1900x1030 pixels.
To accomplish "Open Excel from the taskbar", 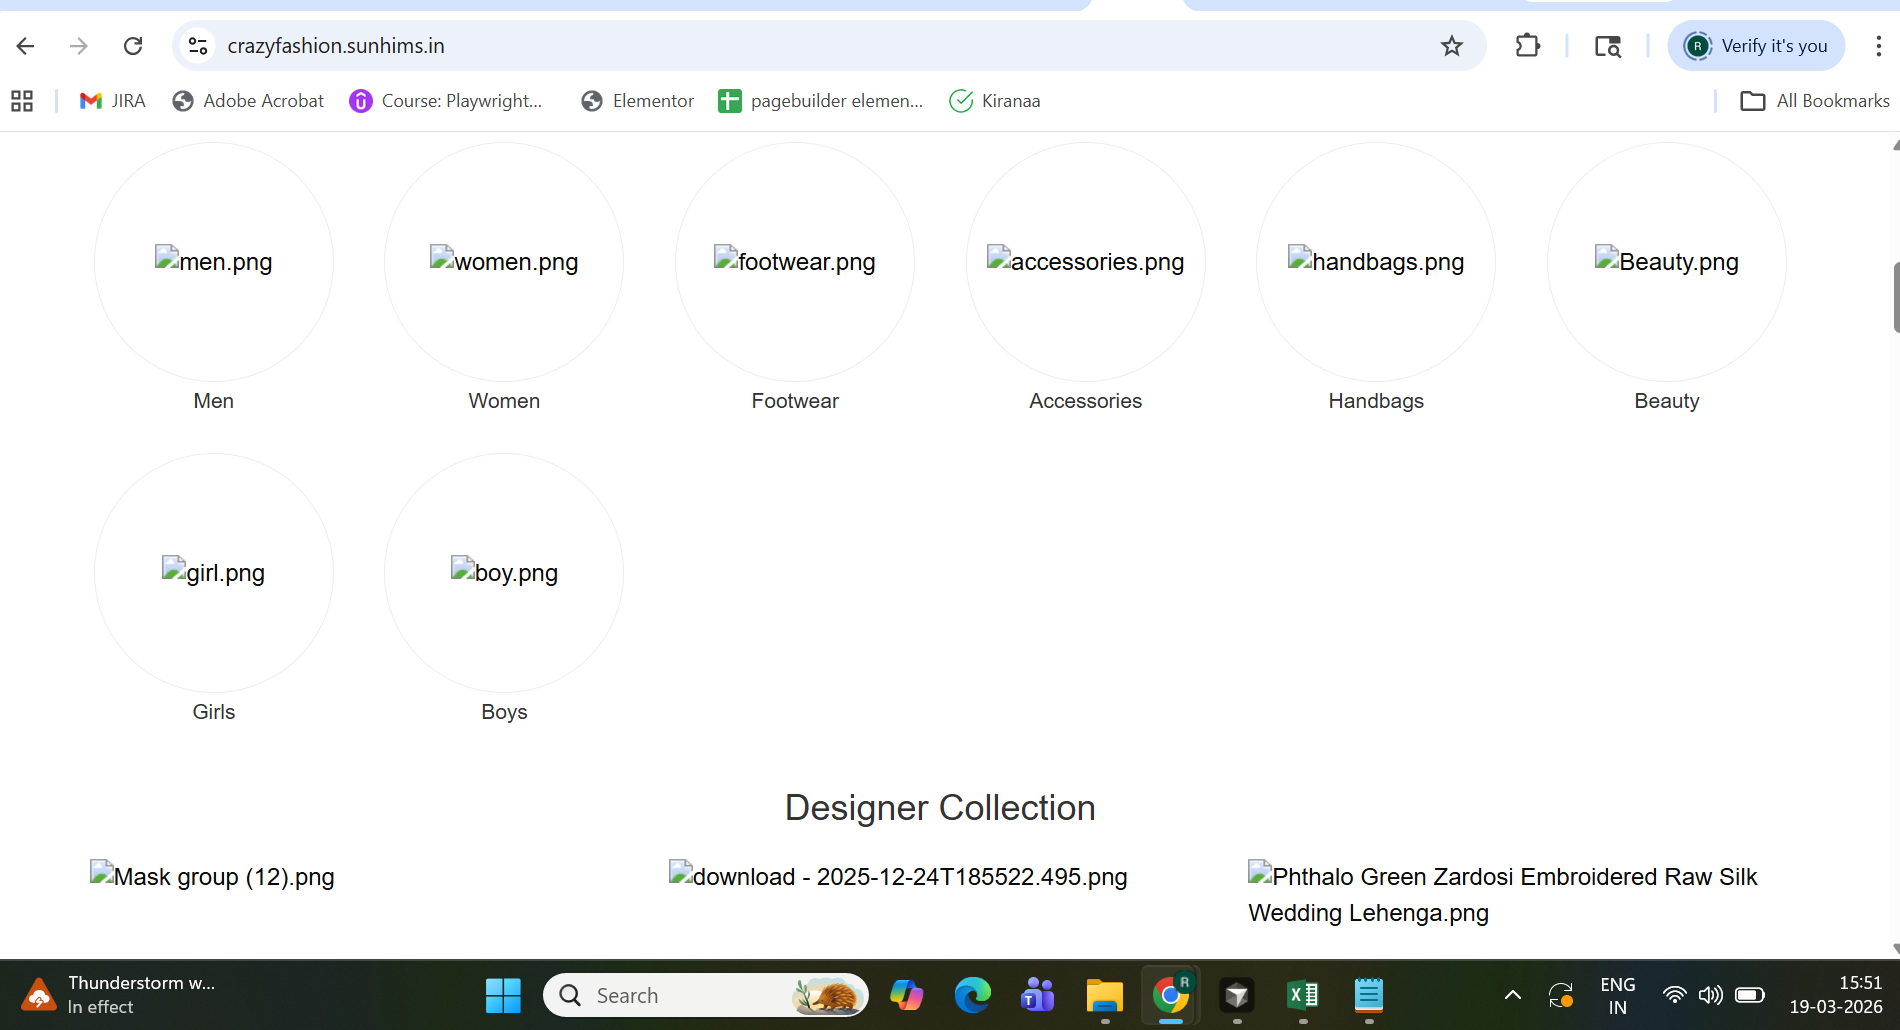I will tap(1303, 995).
